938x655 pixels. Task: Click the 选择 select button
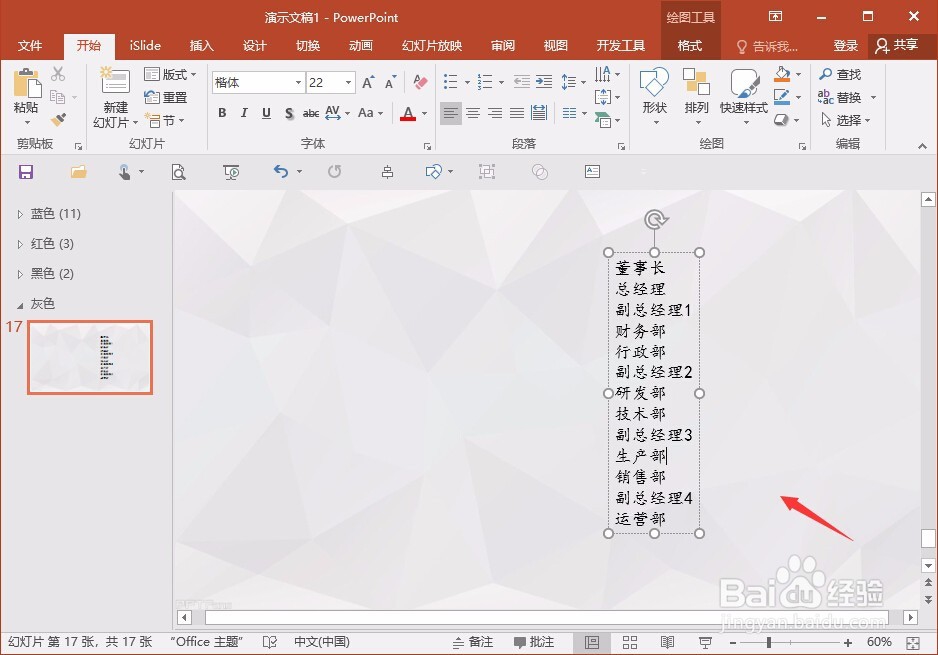[845, 120]
